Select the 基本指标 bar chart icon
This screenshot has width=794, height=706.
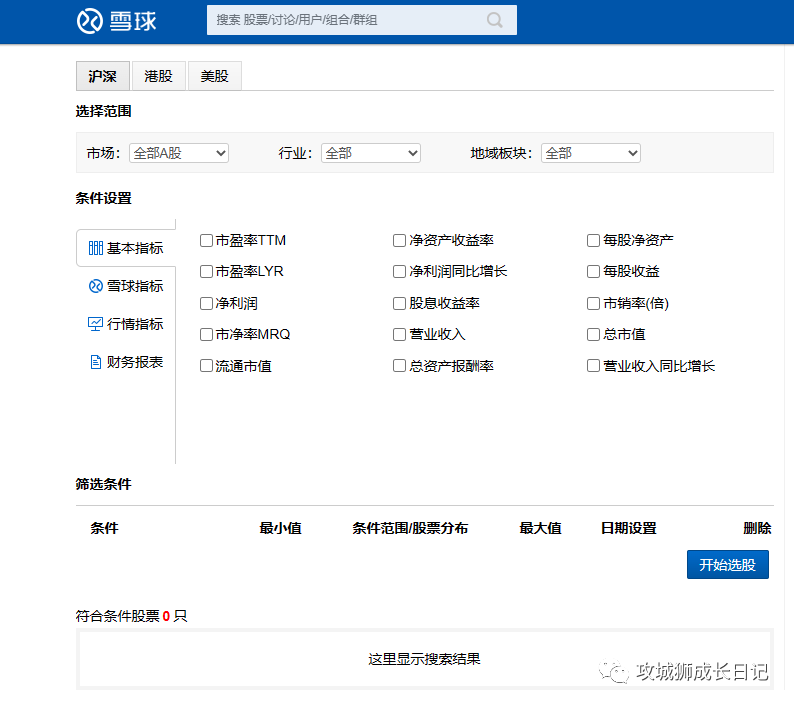pyautogui.click(x=96, y=248)
